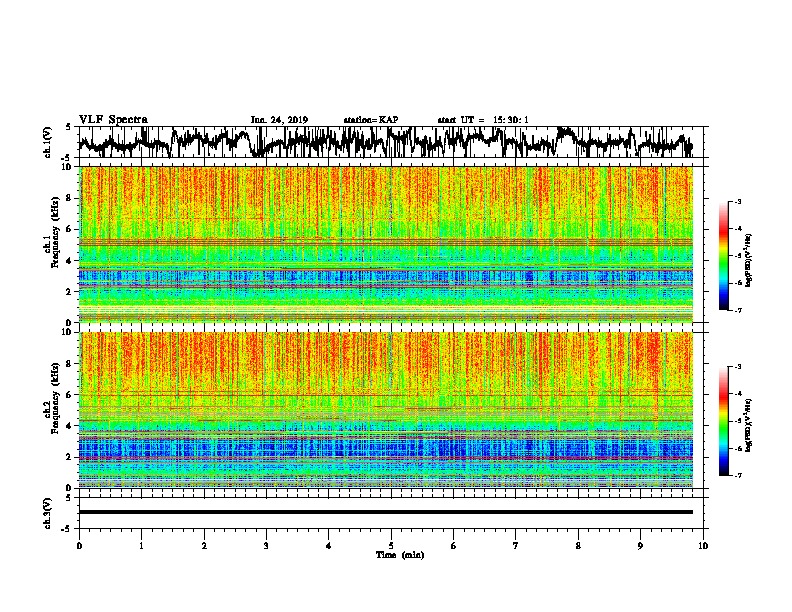
Task: Select the date text "Jan. 24, 2019"
Action: [x=279, y=120]
